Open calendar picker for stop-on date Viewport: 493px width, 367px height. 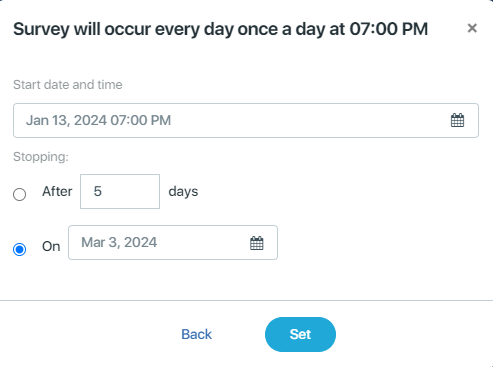click(x=257, y=243)
